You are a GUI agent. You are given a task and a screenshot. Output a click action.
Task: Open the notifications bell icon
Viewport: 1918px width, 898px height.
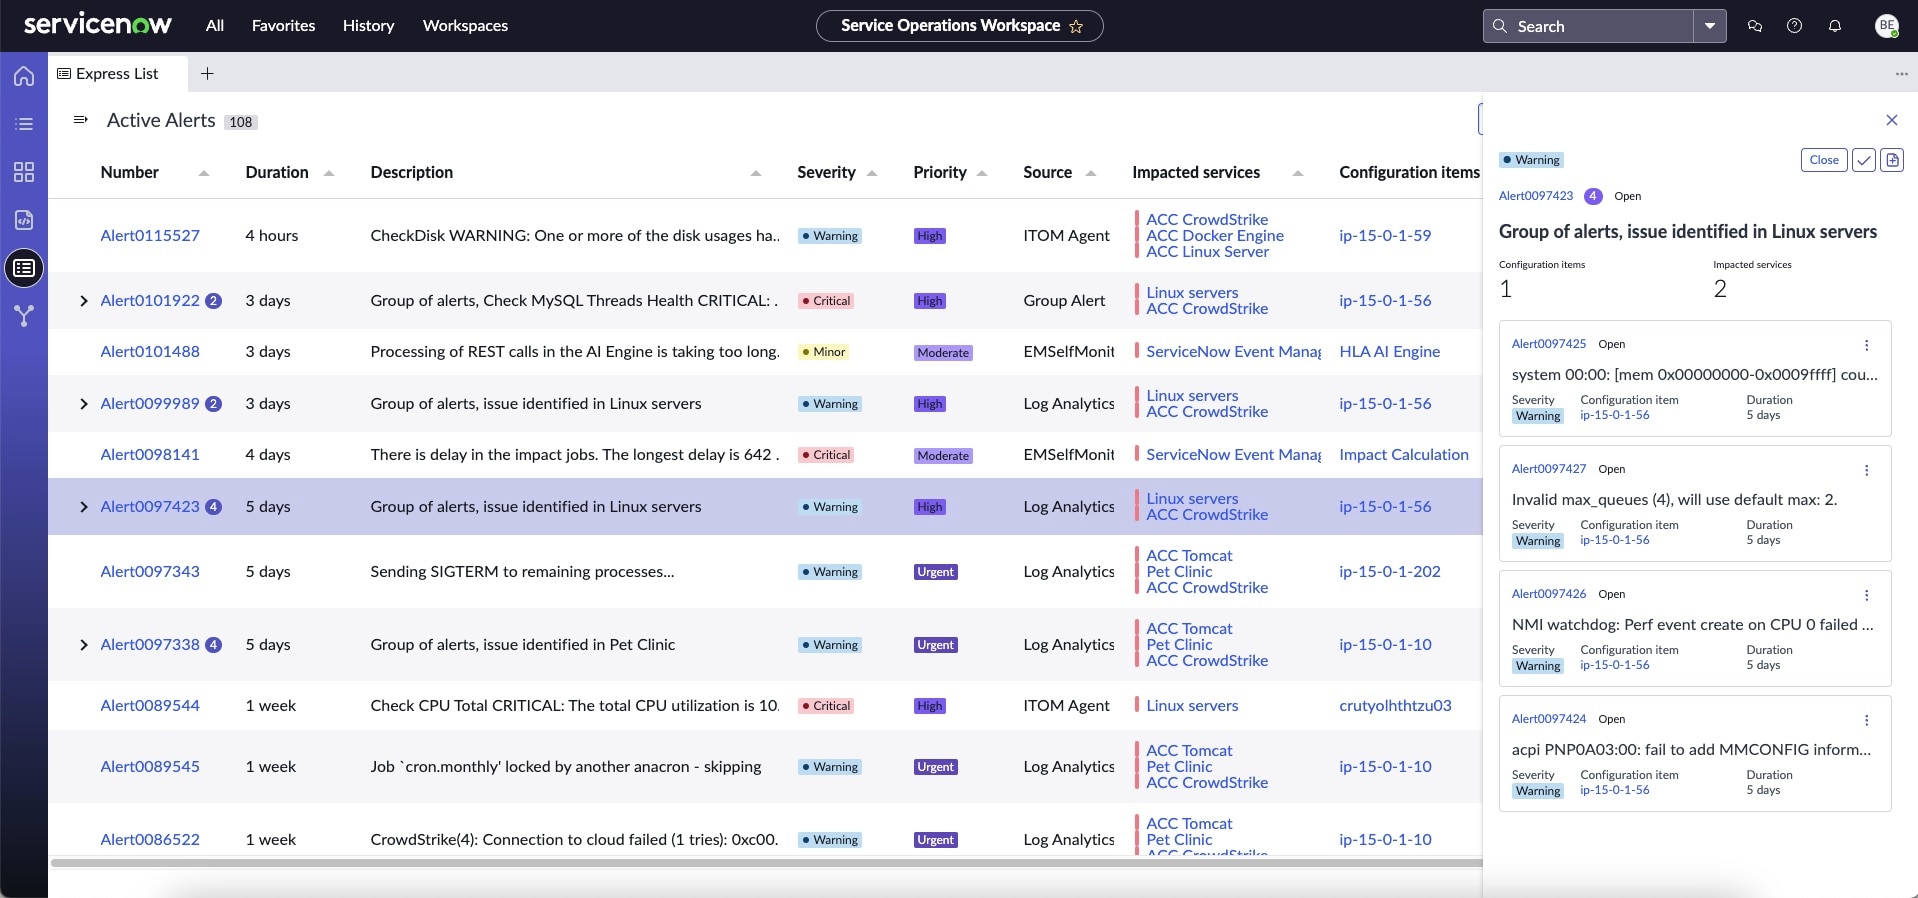(1834, 26)
